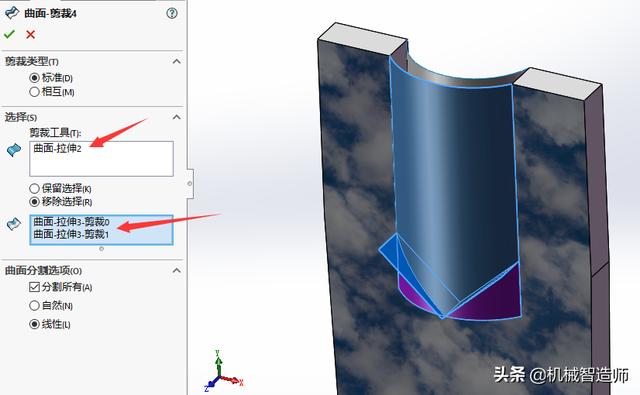Collapse the 选择(S) section
Viewport: 640px width, 395px height.
177,117
